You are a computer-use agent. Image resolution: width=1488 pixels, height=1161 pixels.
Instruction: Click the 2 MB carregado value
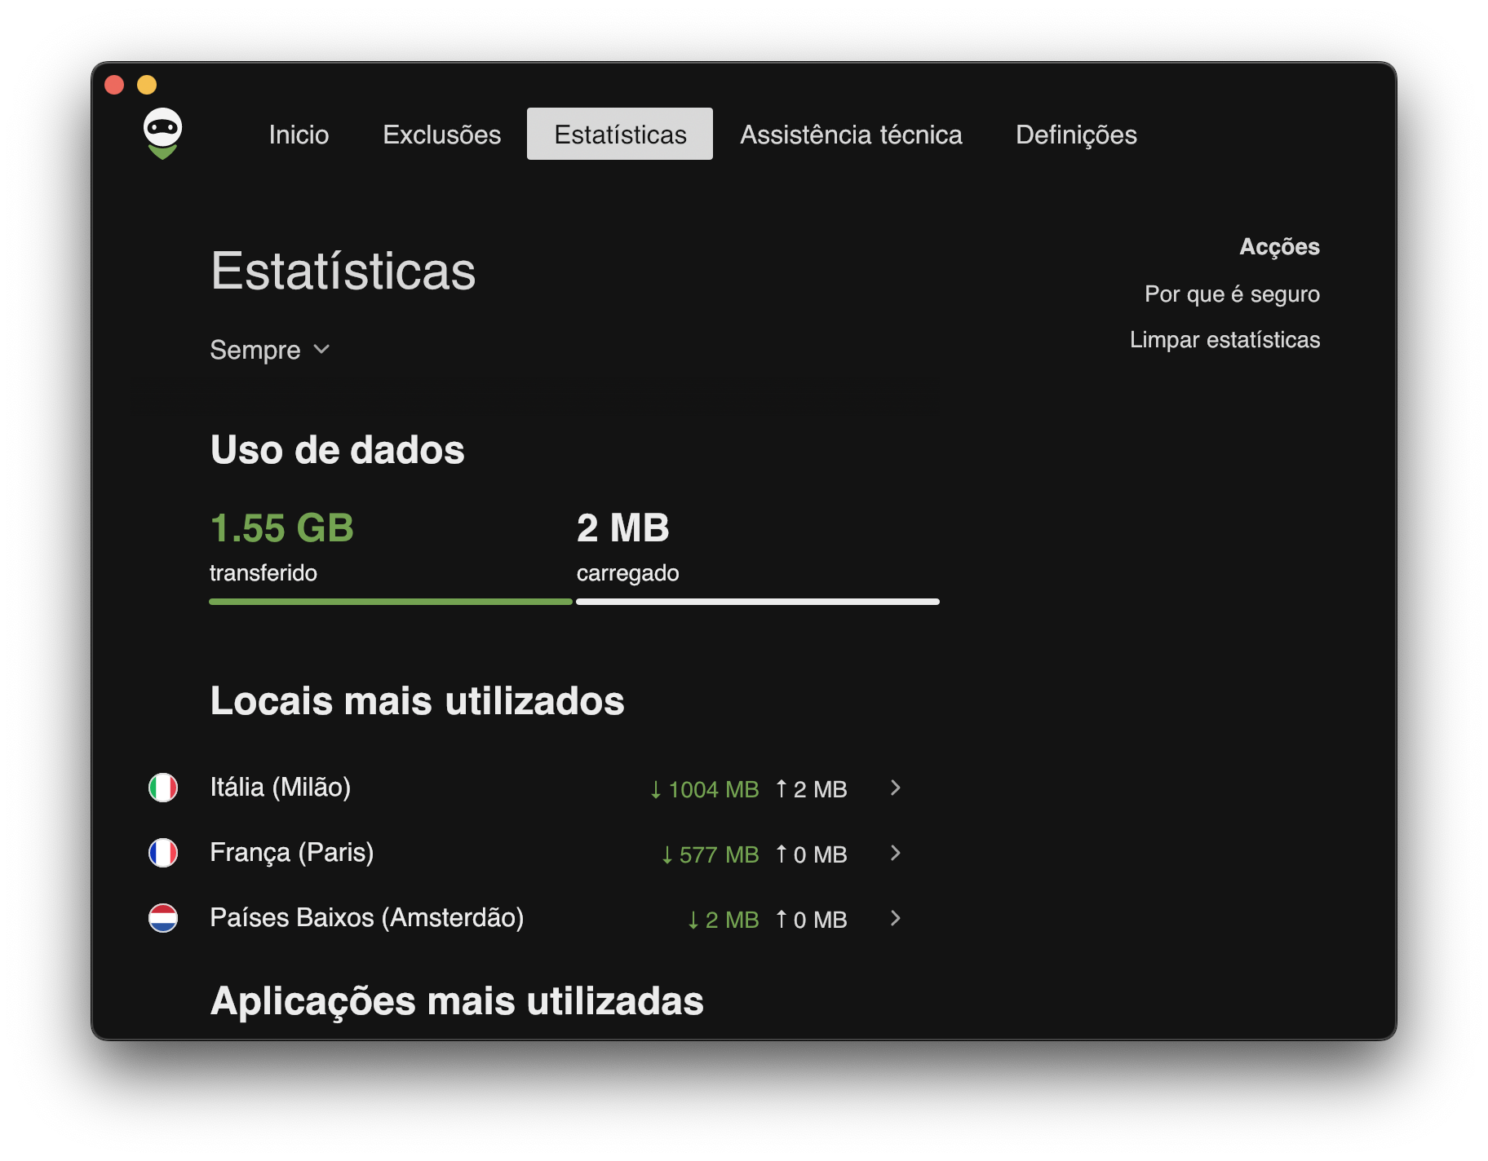click(623, 528)
